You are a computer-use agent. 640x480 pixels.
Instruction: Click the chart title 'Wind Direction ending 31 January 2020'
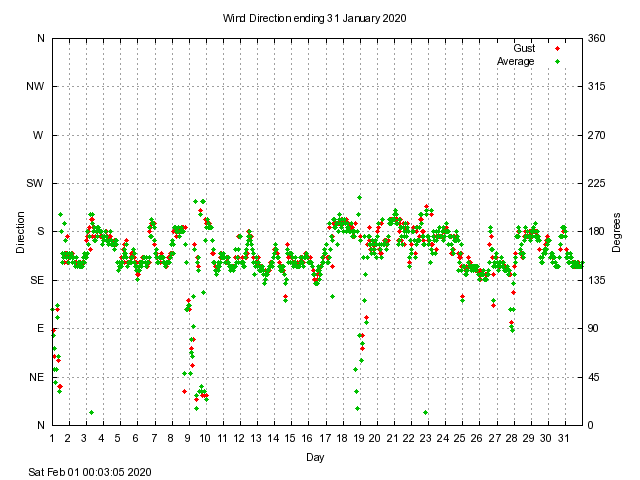314,18
